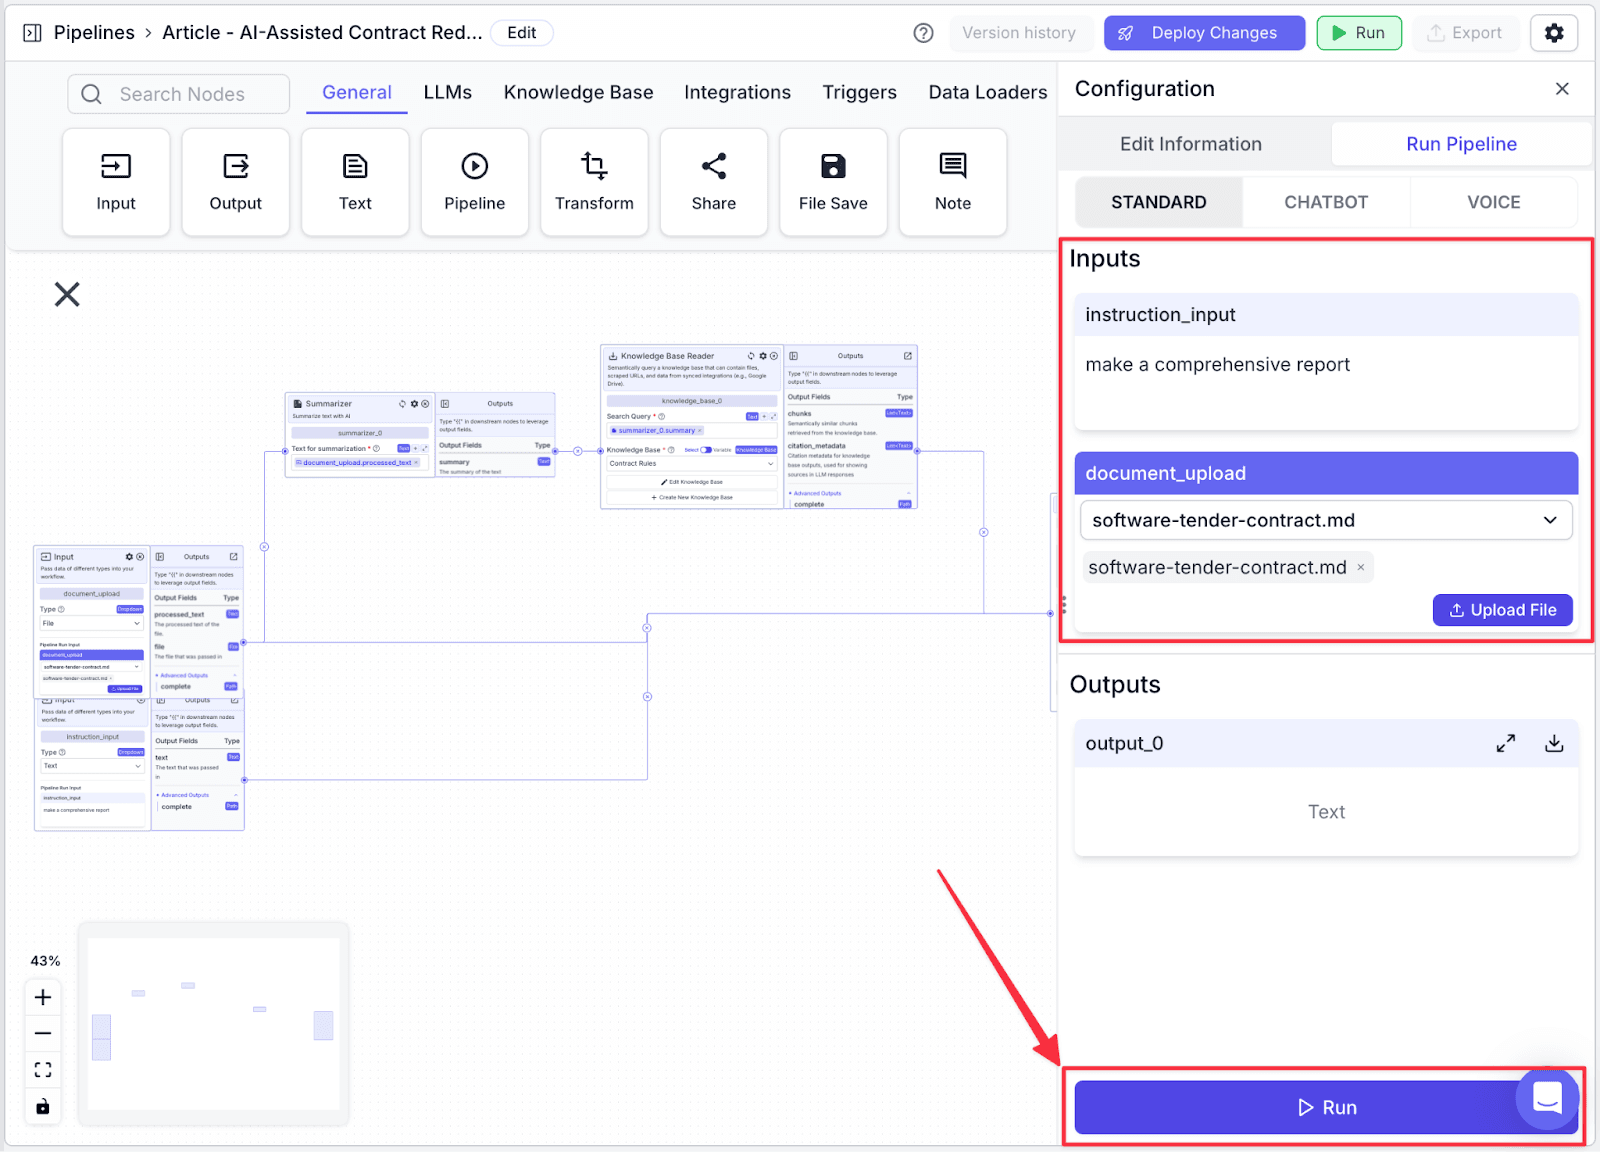Click Upload File in Configuration panel
Viewport: 1600px width, 1152px height.
point(1502,610)
